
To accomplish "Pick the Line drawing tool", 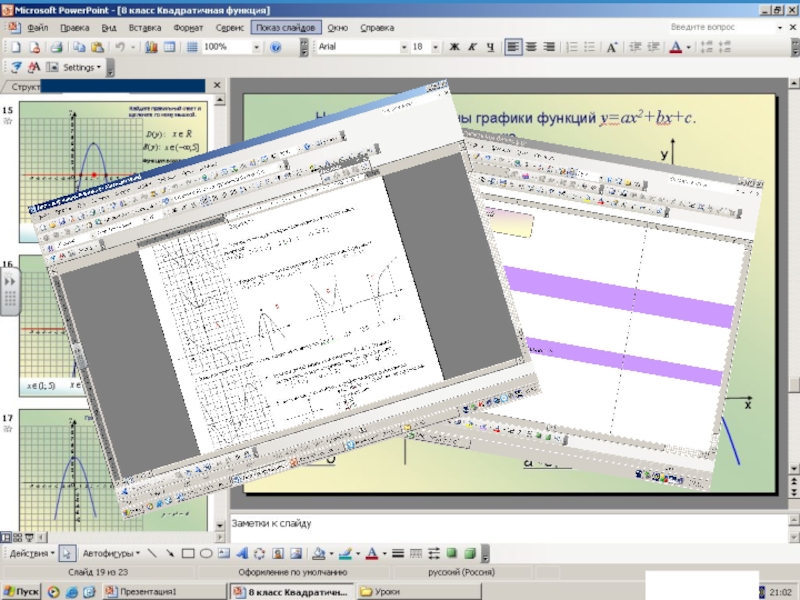I will (152, 553).
